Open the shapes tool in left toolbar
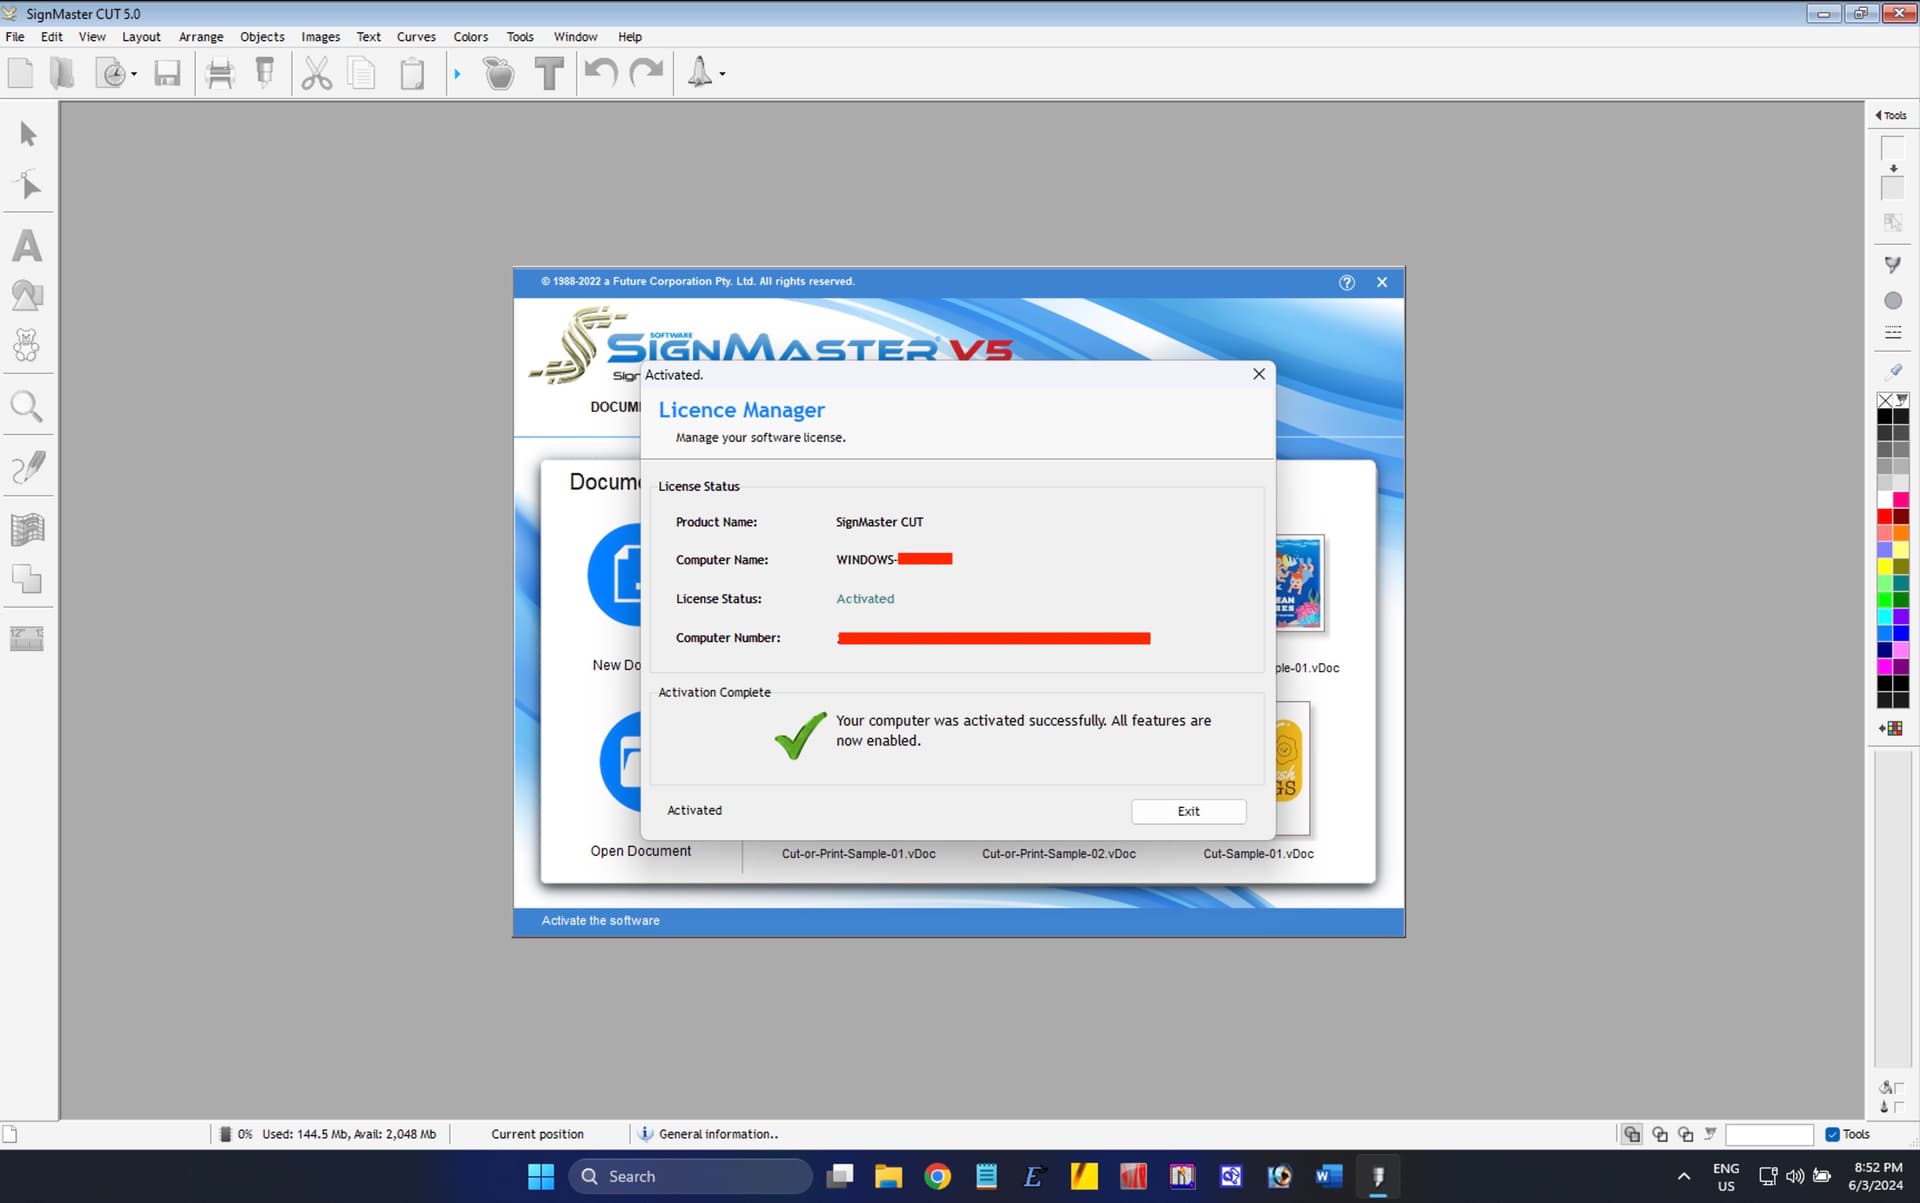The width and height of the screenshot is (1920, 1203). [27, 296]
